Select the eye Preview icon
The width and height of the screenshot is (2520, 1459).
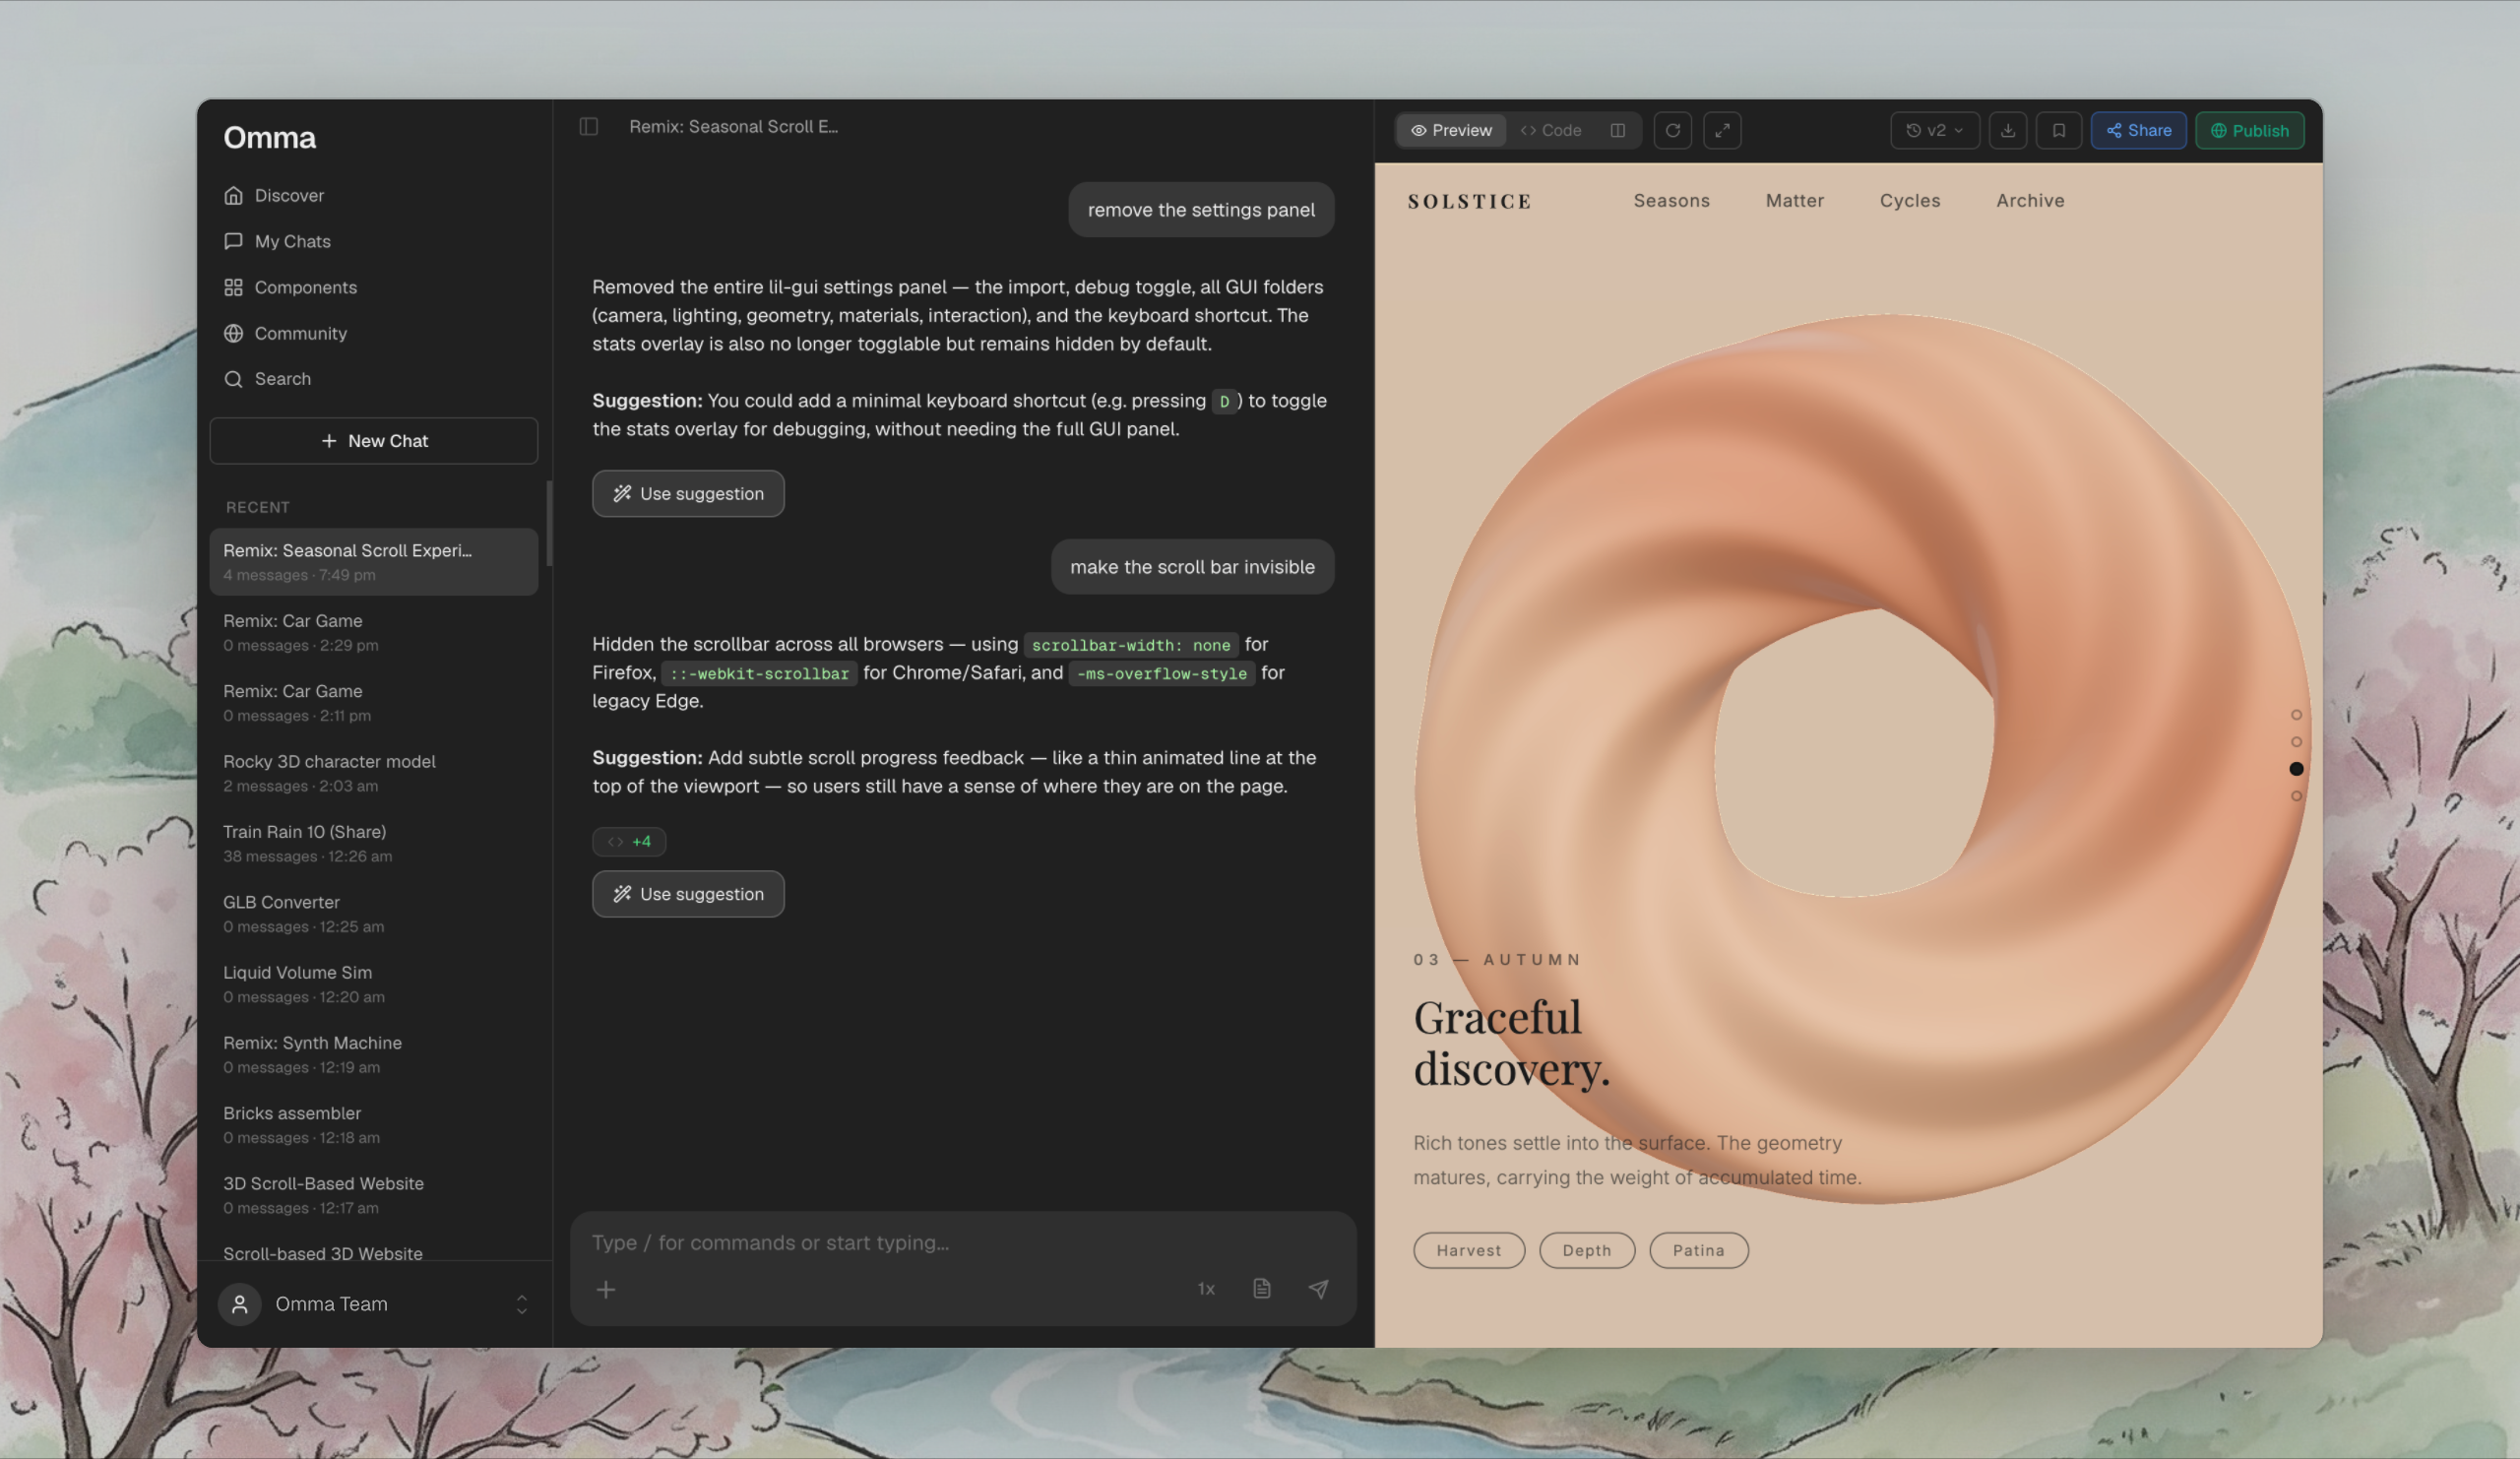pos(1421,130)
